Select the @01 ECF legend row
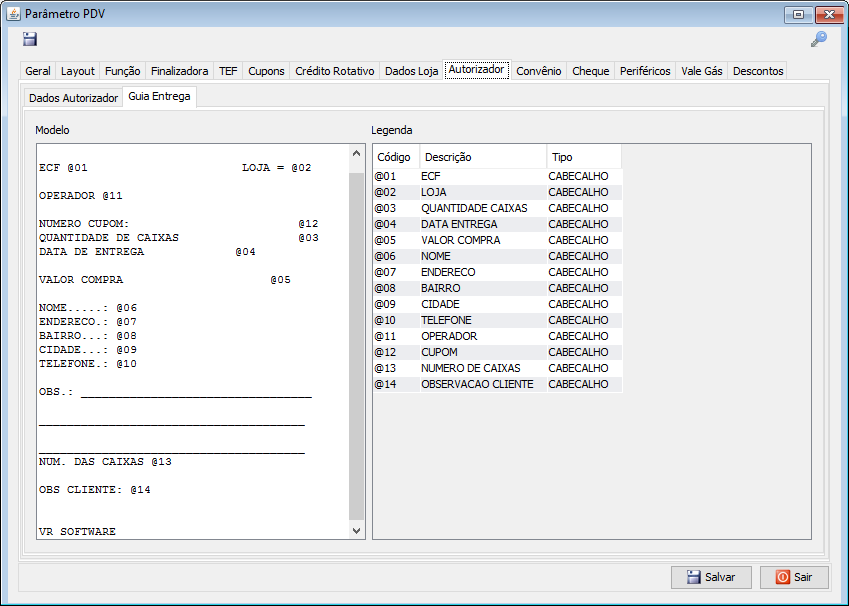 pos(498,176)
